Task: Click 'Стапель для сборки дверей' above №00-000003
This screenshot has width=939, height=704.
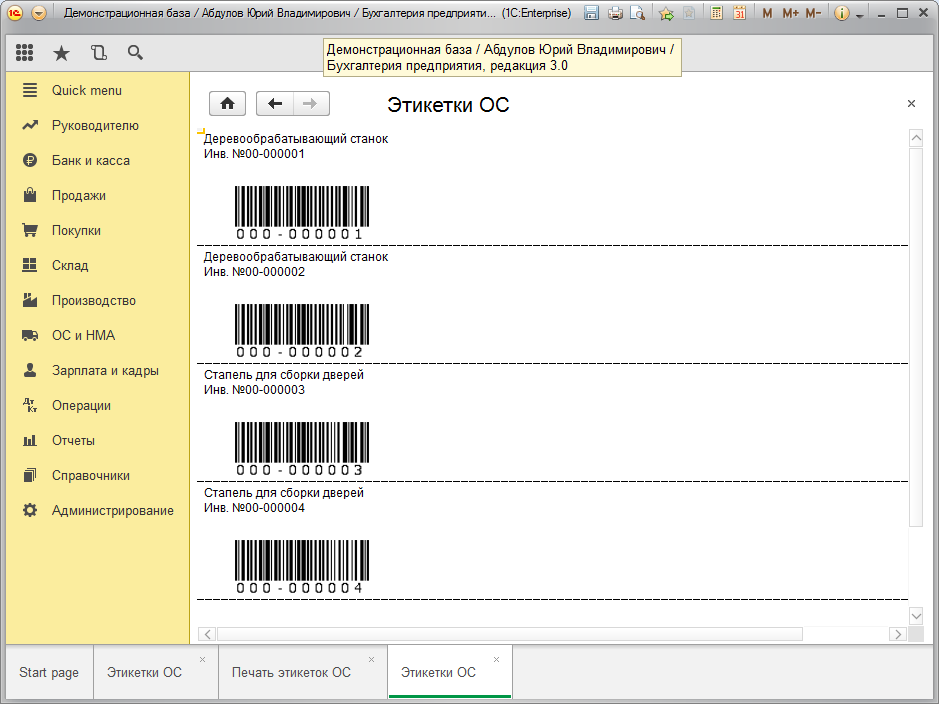Action: tap(284, 375)
